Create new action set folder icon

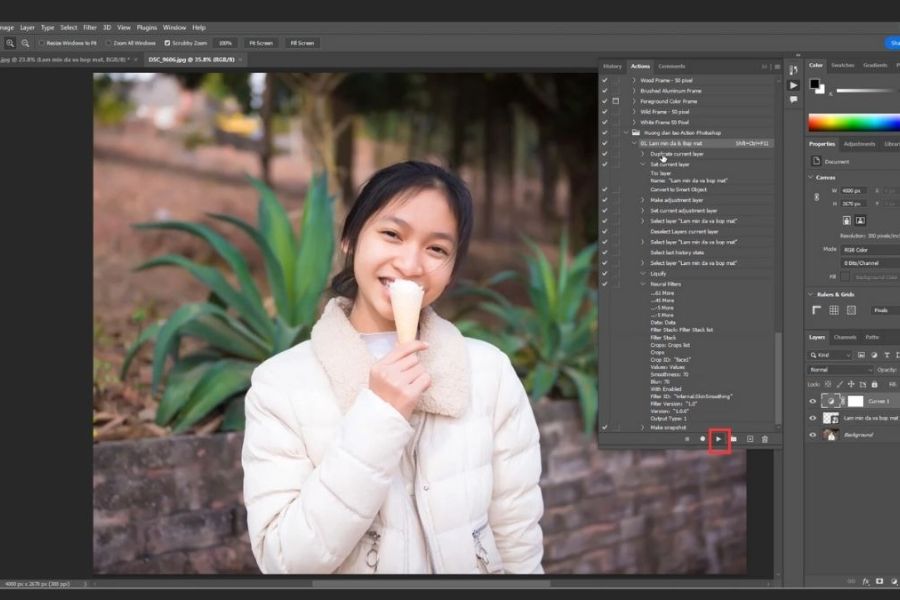click(733, 439)
